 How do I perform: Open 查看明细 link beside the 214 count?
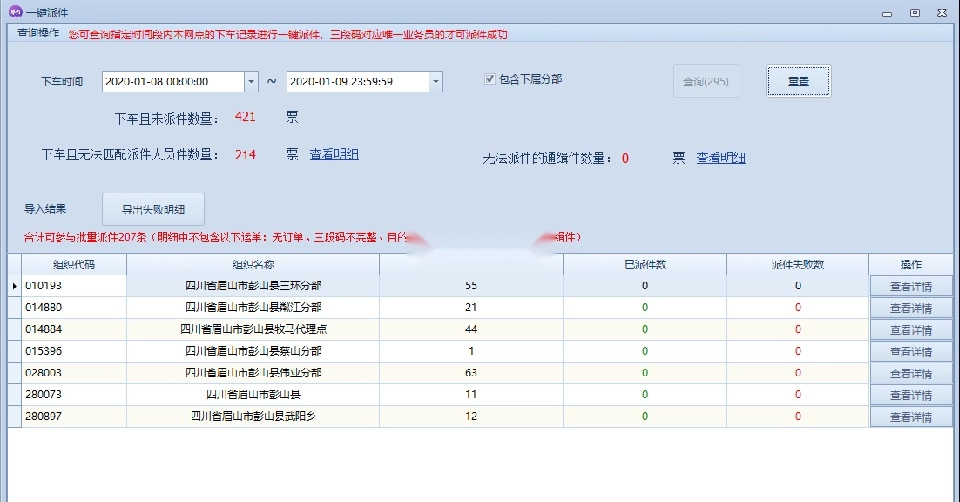tap(334, 154)
